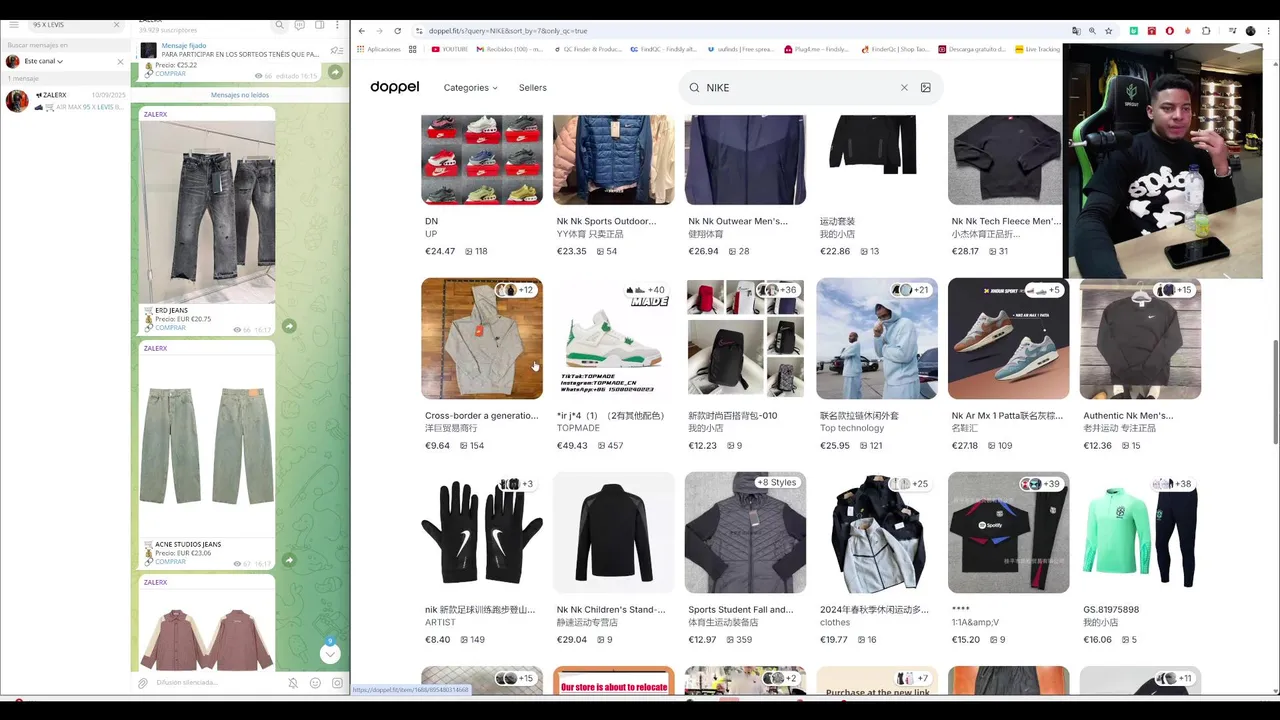The height and width of the screenshot is (720, 1280).
Task: Open 'Sports Student Fall and...' listing
Action: tap(741, 609)
